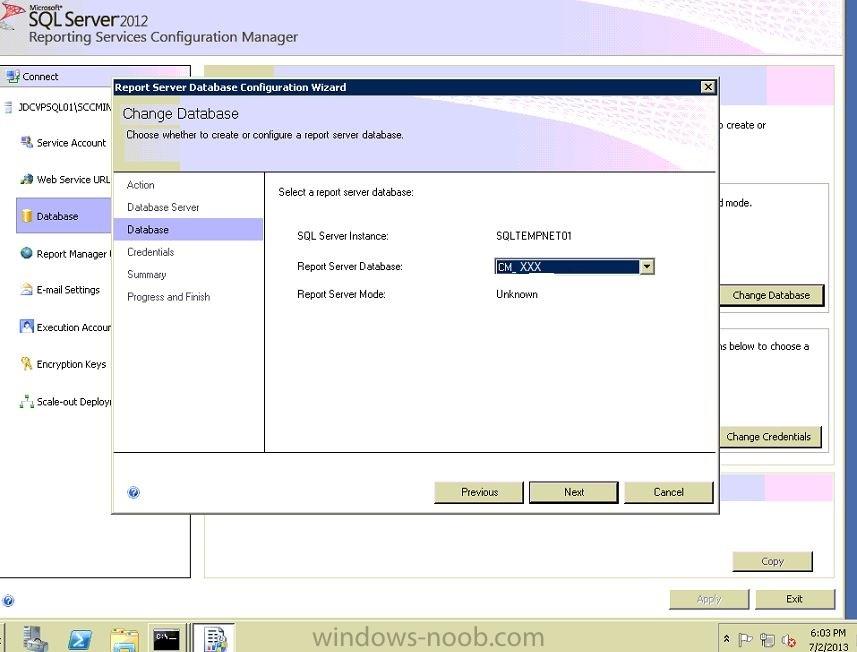The height and width of the screenshot is (652, 857).
Task: Go to Summary wizard step
Action: coord(146,275)
